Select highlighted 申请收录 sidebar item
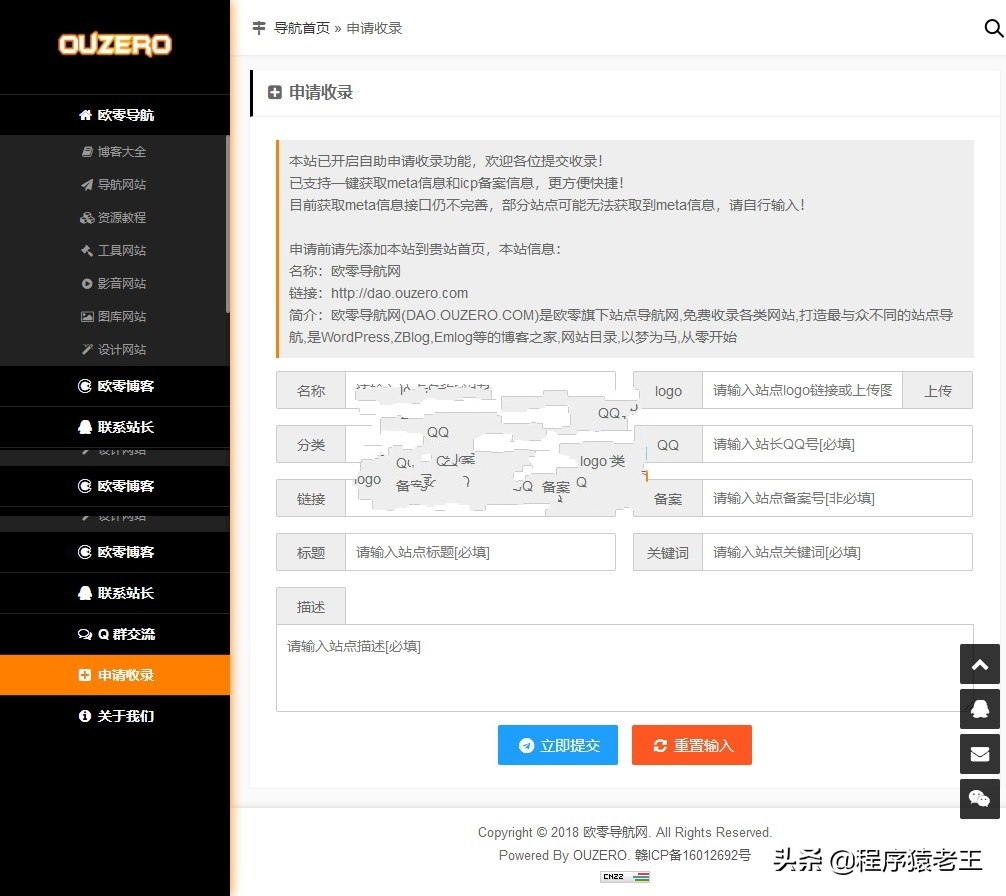The height and width of the screenshot is (896, 1006). click(x=115, y=675)
